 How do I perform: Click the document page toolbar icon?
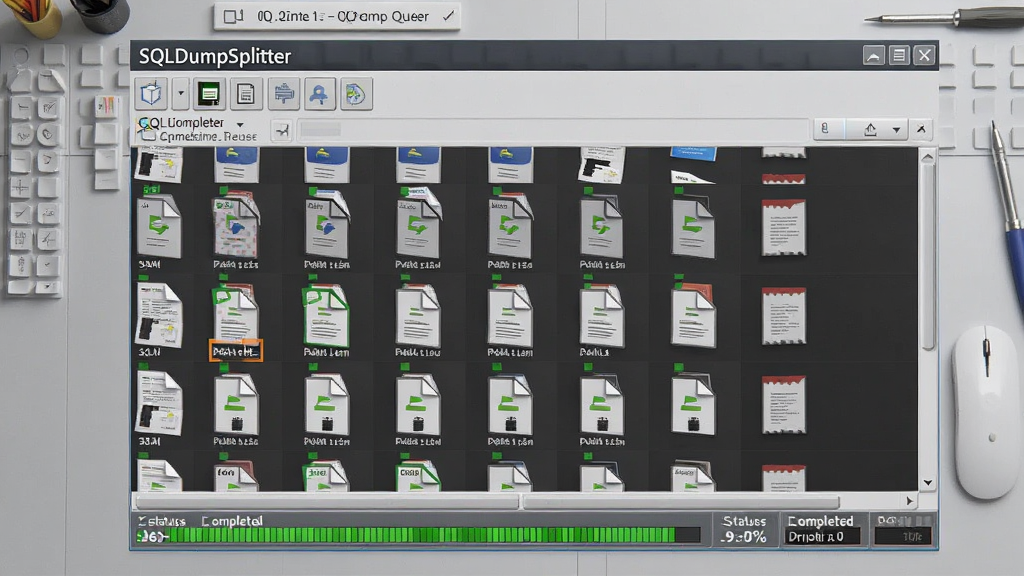point(246,94)
